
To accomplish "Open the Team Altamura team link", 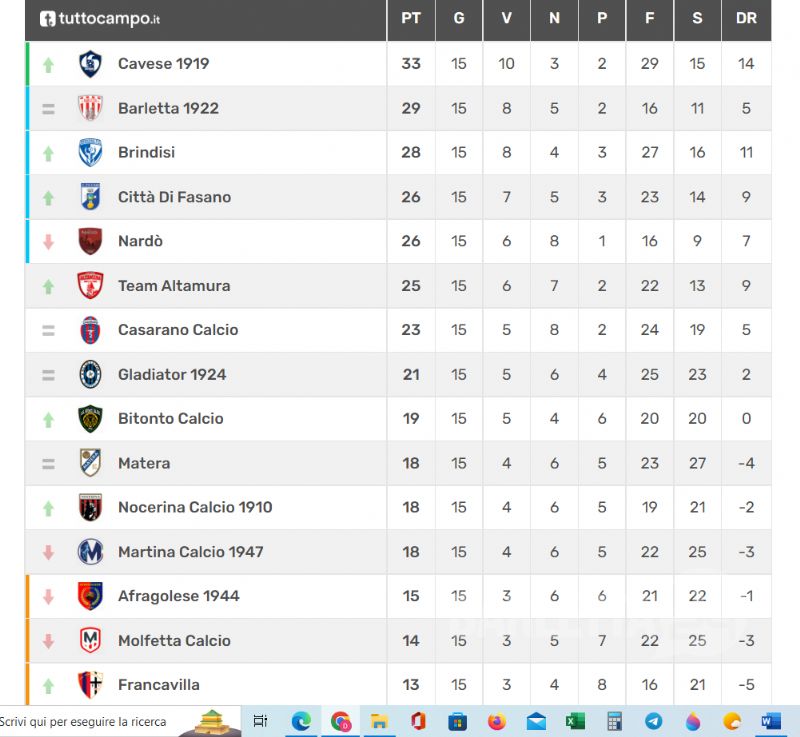I will coord(174,286).
